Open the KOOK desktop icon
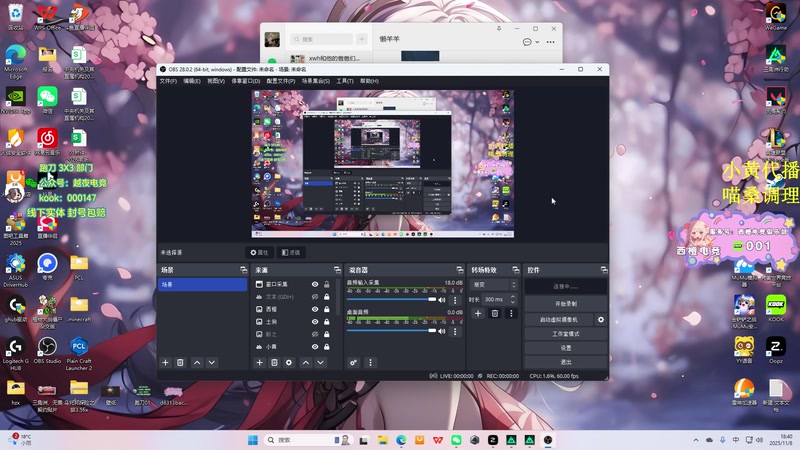The width and height of the screenshot is (800, 450). click(x=776, y=309)
